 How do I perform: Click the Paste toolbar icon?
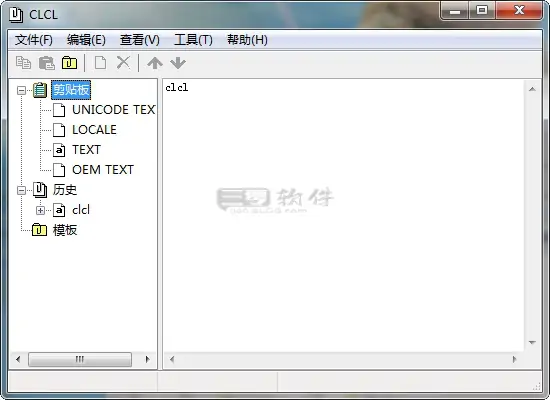pyautogui.click(x=47, y=63)
